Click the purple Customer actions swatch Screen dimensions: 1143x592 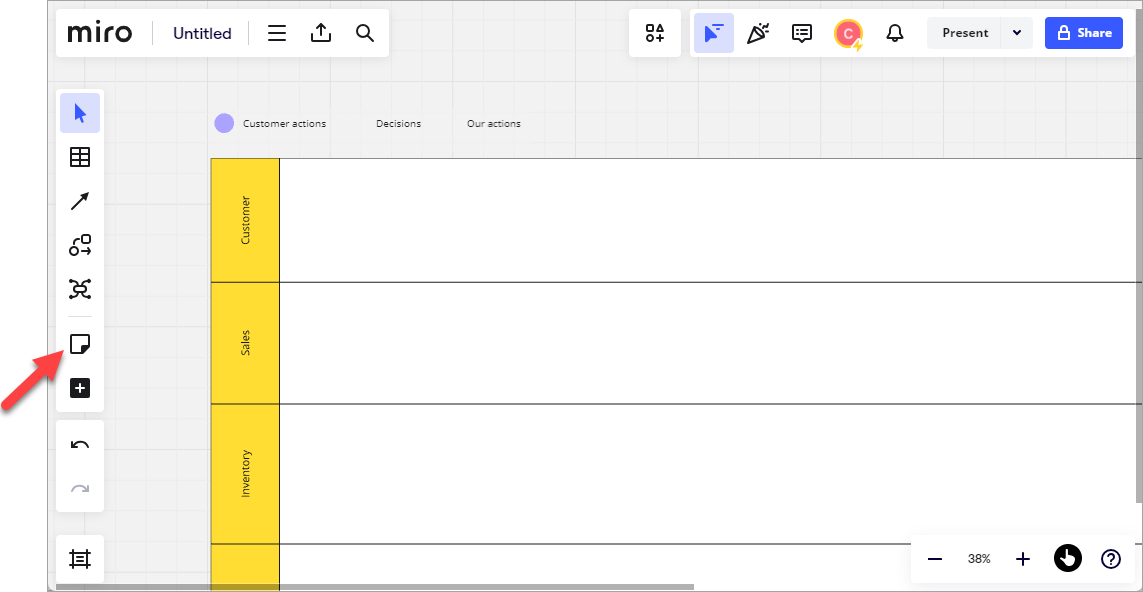(x=224, y=123)
